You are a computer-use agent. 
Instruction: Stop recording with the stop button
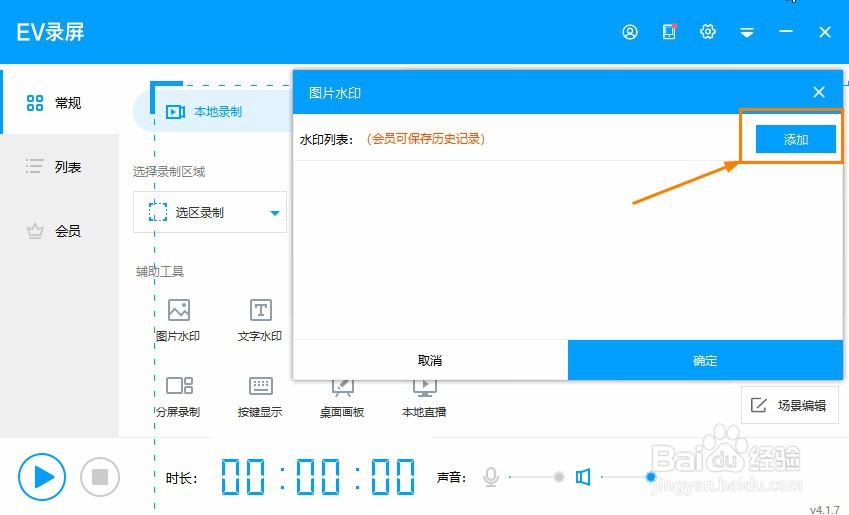100,477
